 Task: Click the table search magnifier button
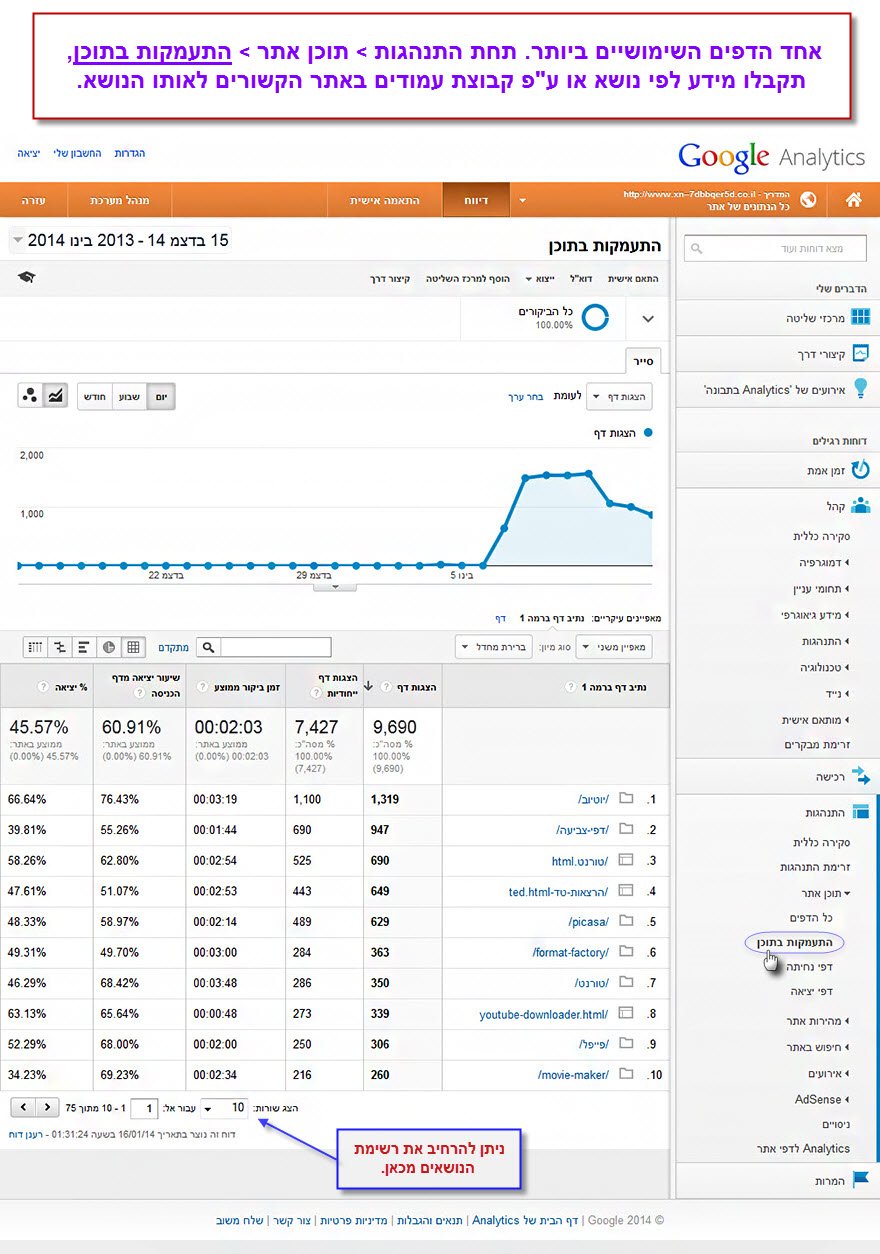point(208,647)
